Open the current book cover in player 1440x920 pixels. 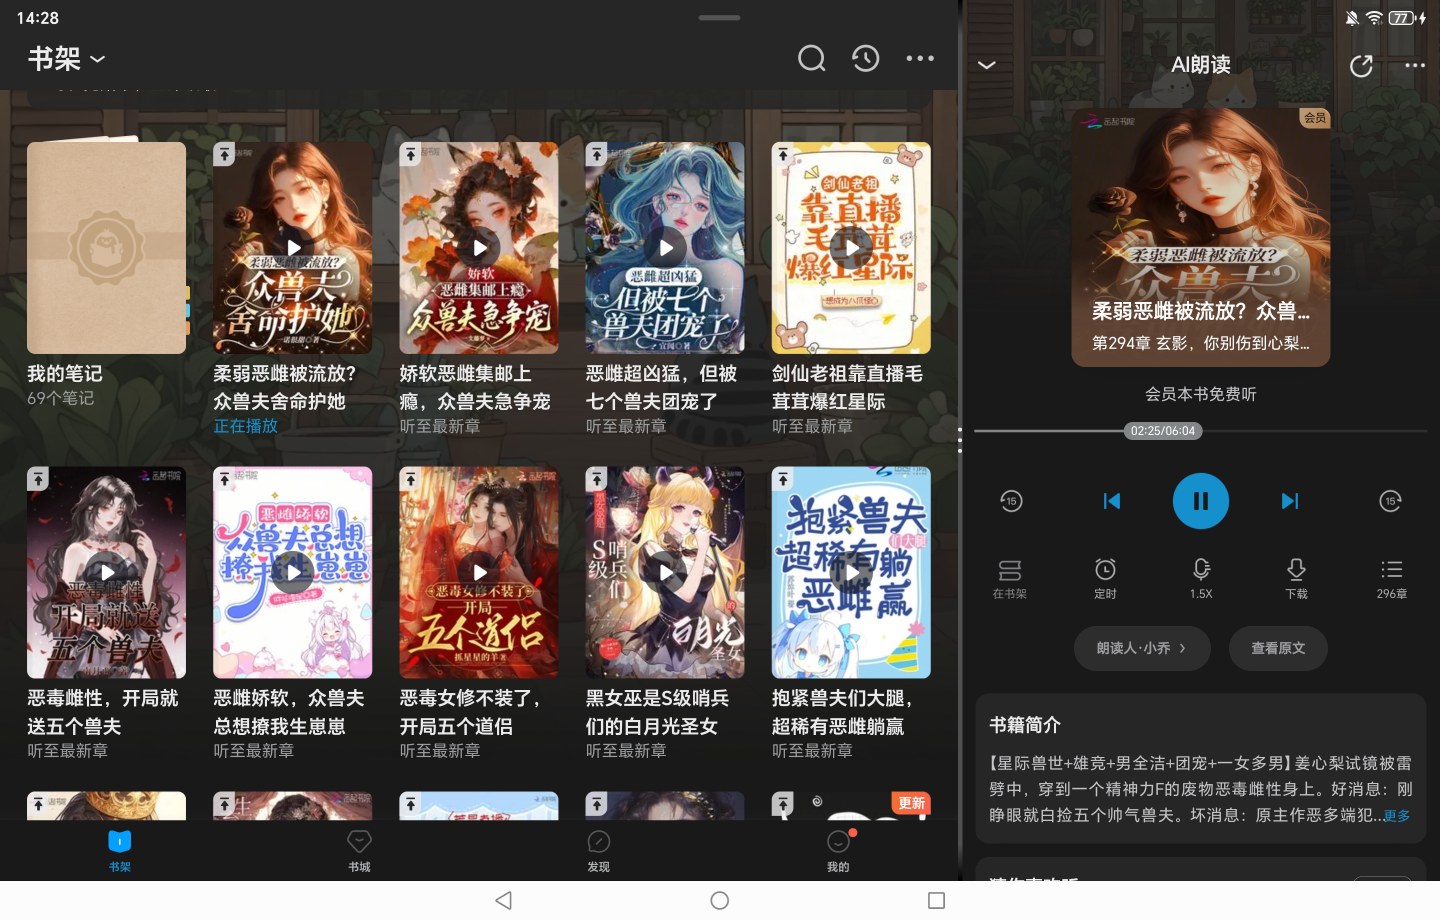tap(1200, 237)
